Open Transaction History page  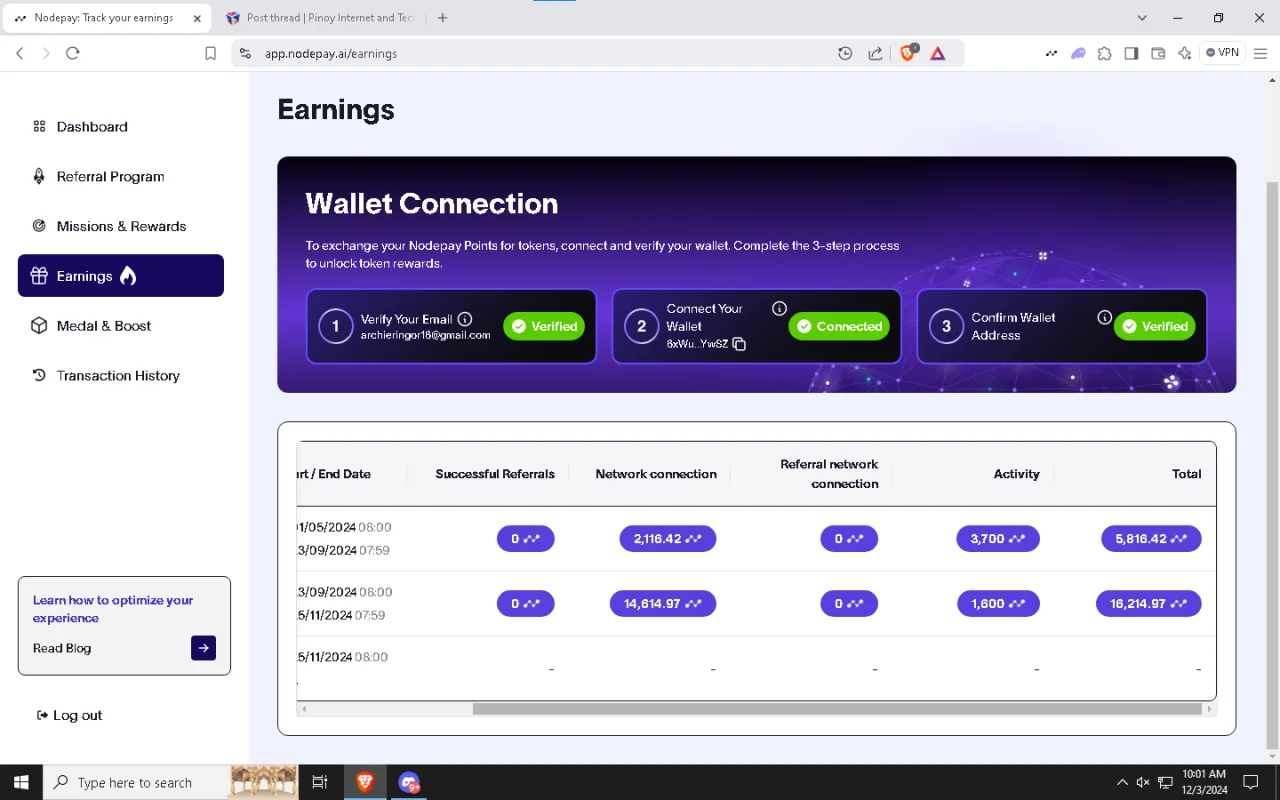[120, 376]
